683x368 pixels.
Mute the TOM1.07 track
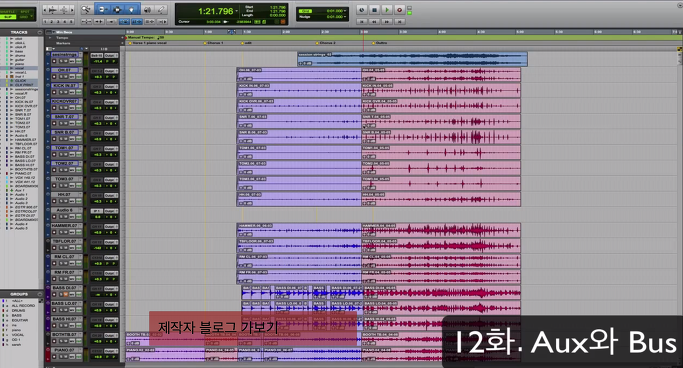click(x=67, y=155)
